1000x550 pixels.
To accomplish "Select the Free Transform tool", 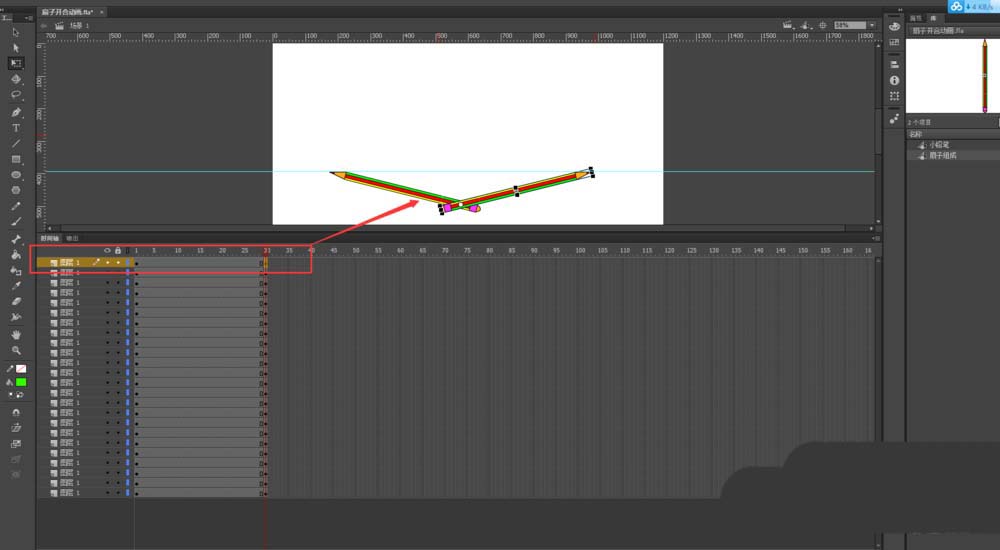I will (x=16, y=63).
